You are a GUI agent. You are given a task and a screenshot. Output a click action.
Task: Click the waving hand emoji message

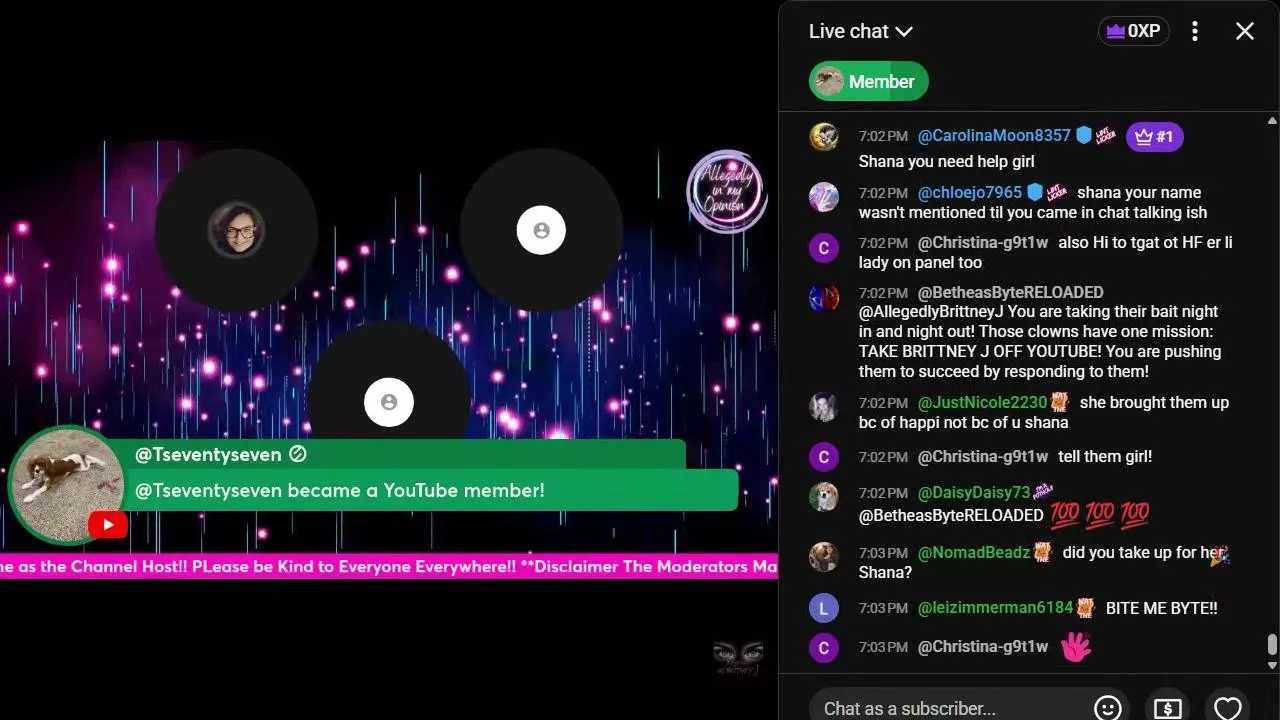(x=1075, y=647)
